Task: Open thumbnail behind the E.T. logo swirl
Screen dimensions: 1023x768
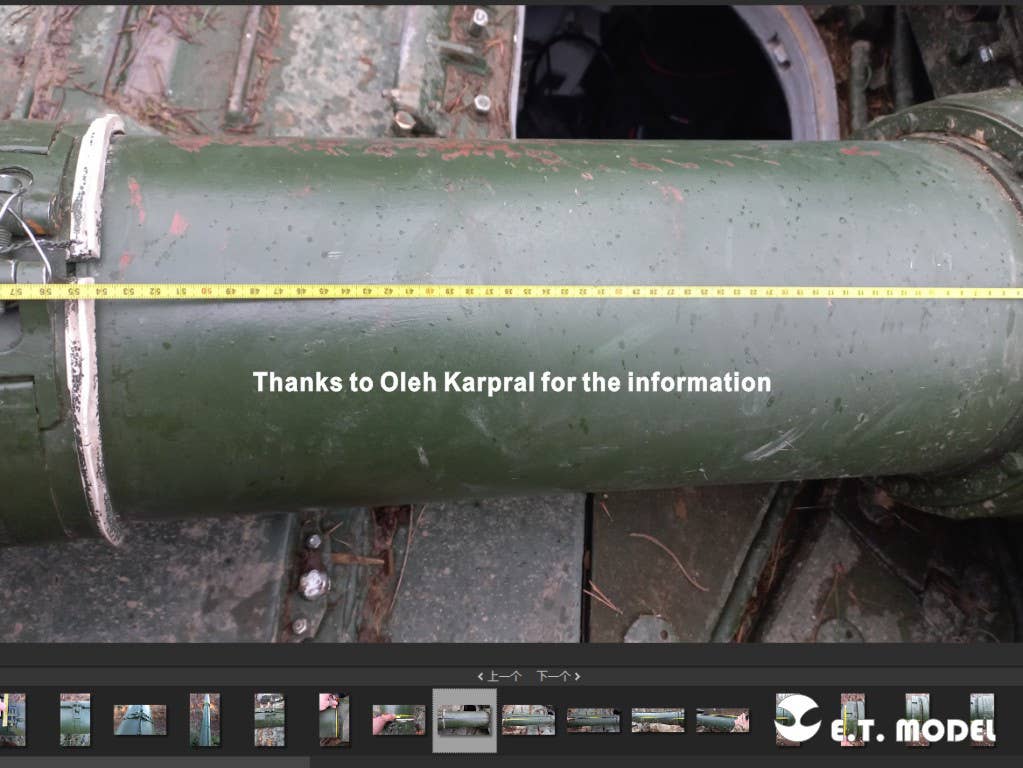Action: pyautogui.click(x=787, y=720)
